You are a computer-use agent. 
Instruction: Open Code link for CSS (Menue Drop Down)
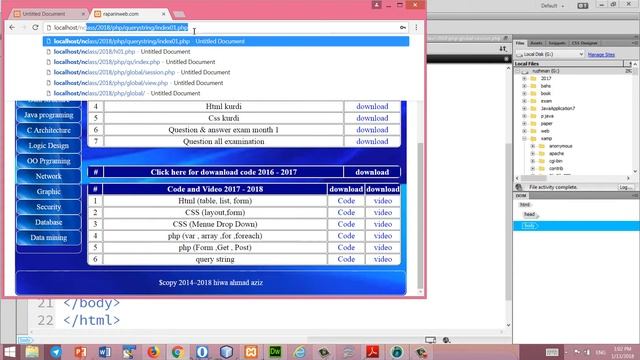[x=346, y=224]
